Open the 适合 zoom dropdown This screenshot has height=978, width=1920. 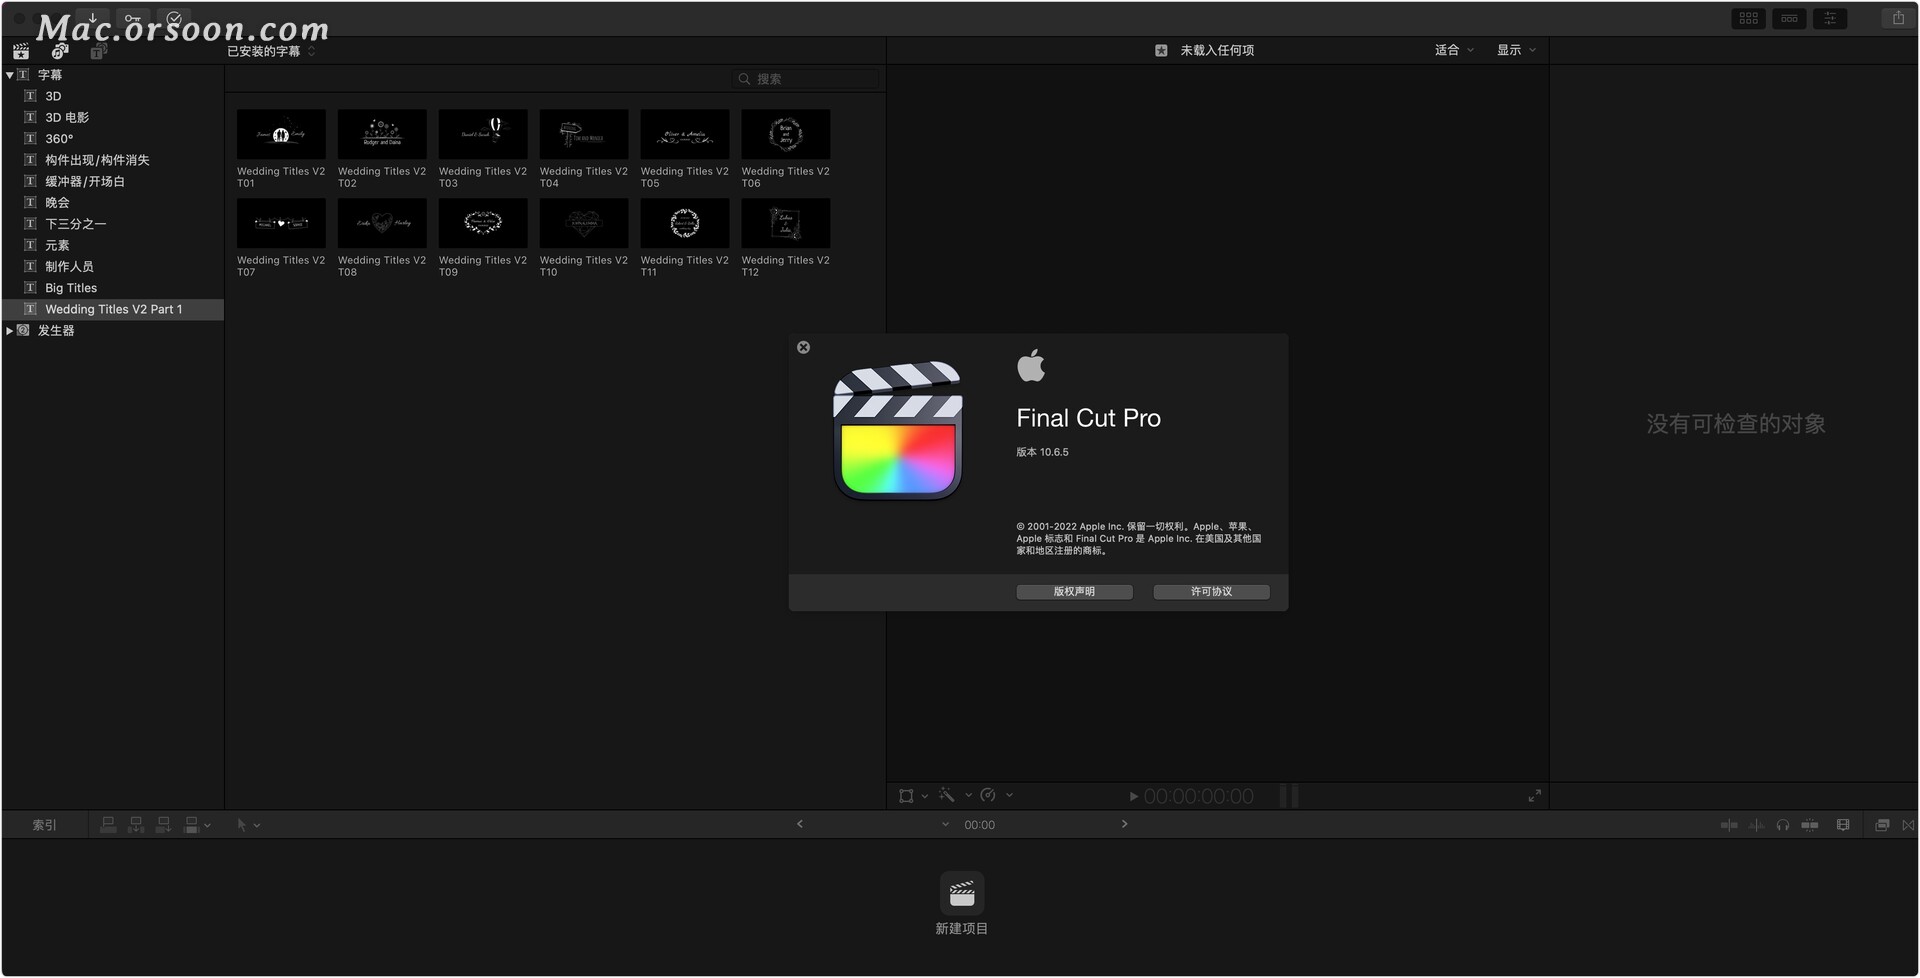pos(1454,50)
